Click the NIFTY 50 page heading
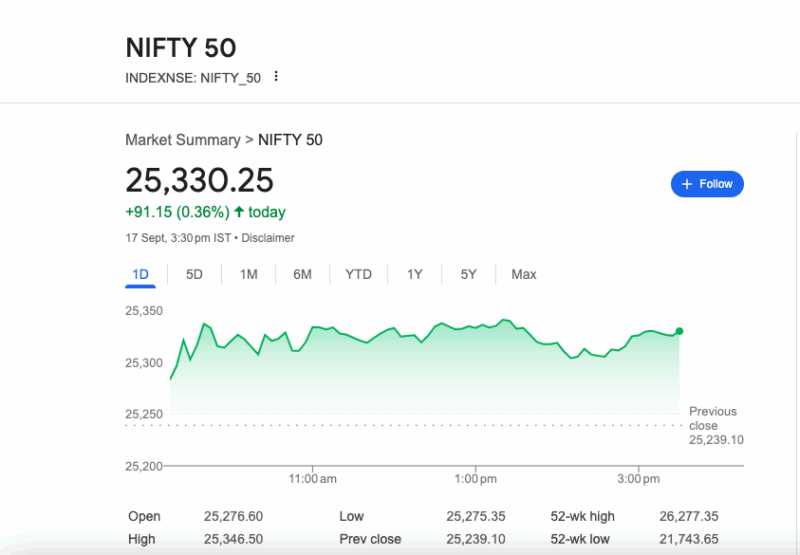This screenshot has width=800, height=555. coord(180,47)
